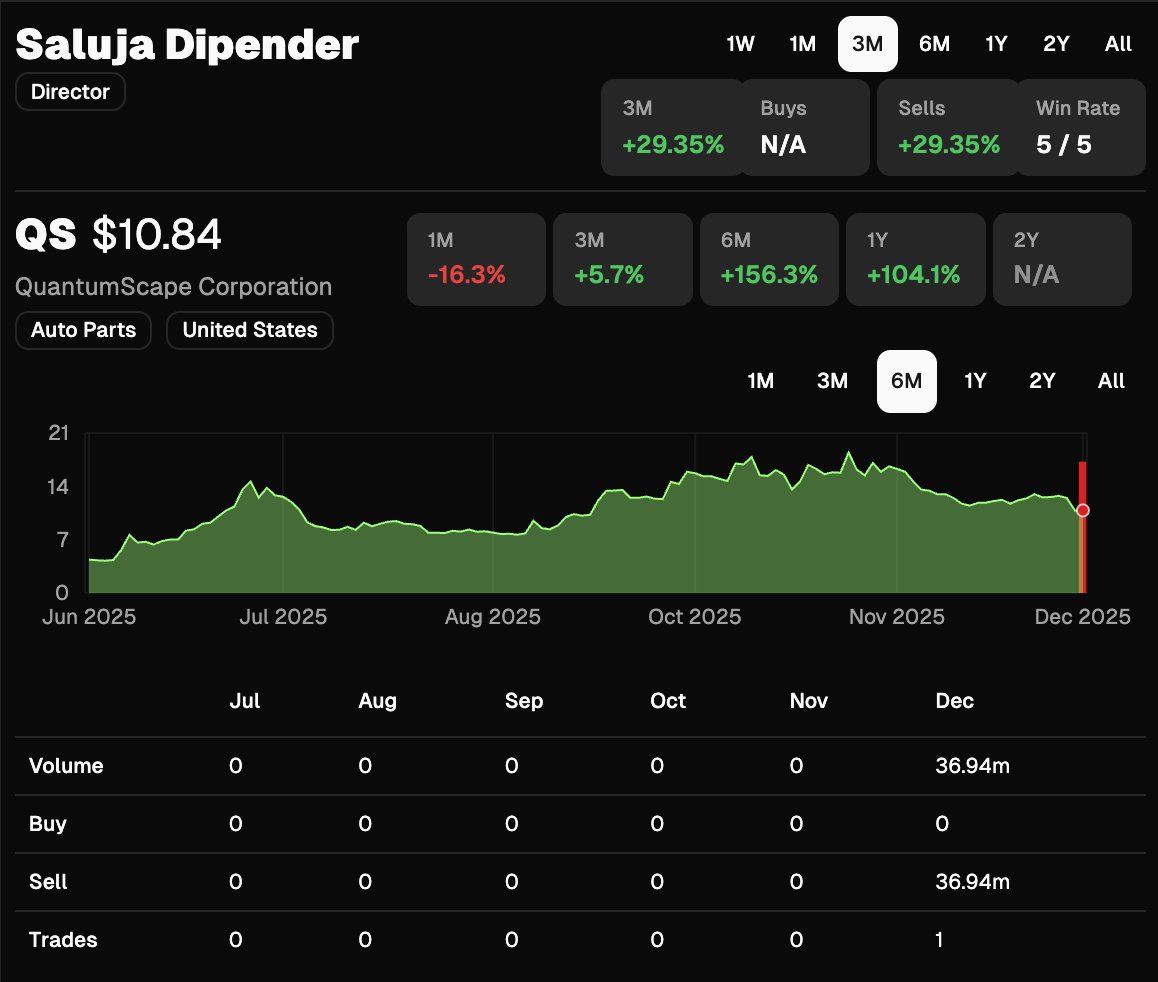Click the Director role badge
1158x982 pixels.
70,92
